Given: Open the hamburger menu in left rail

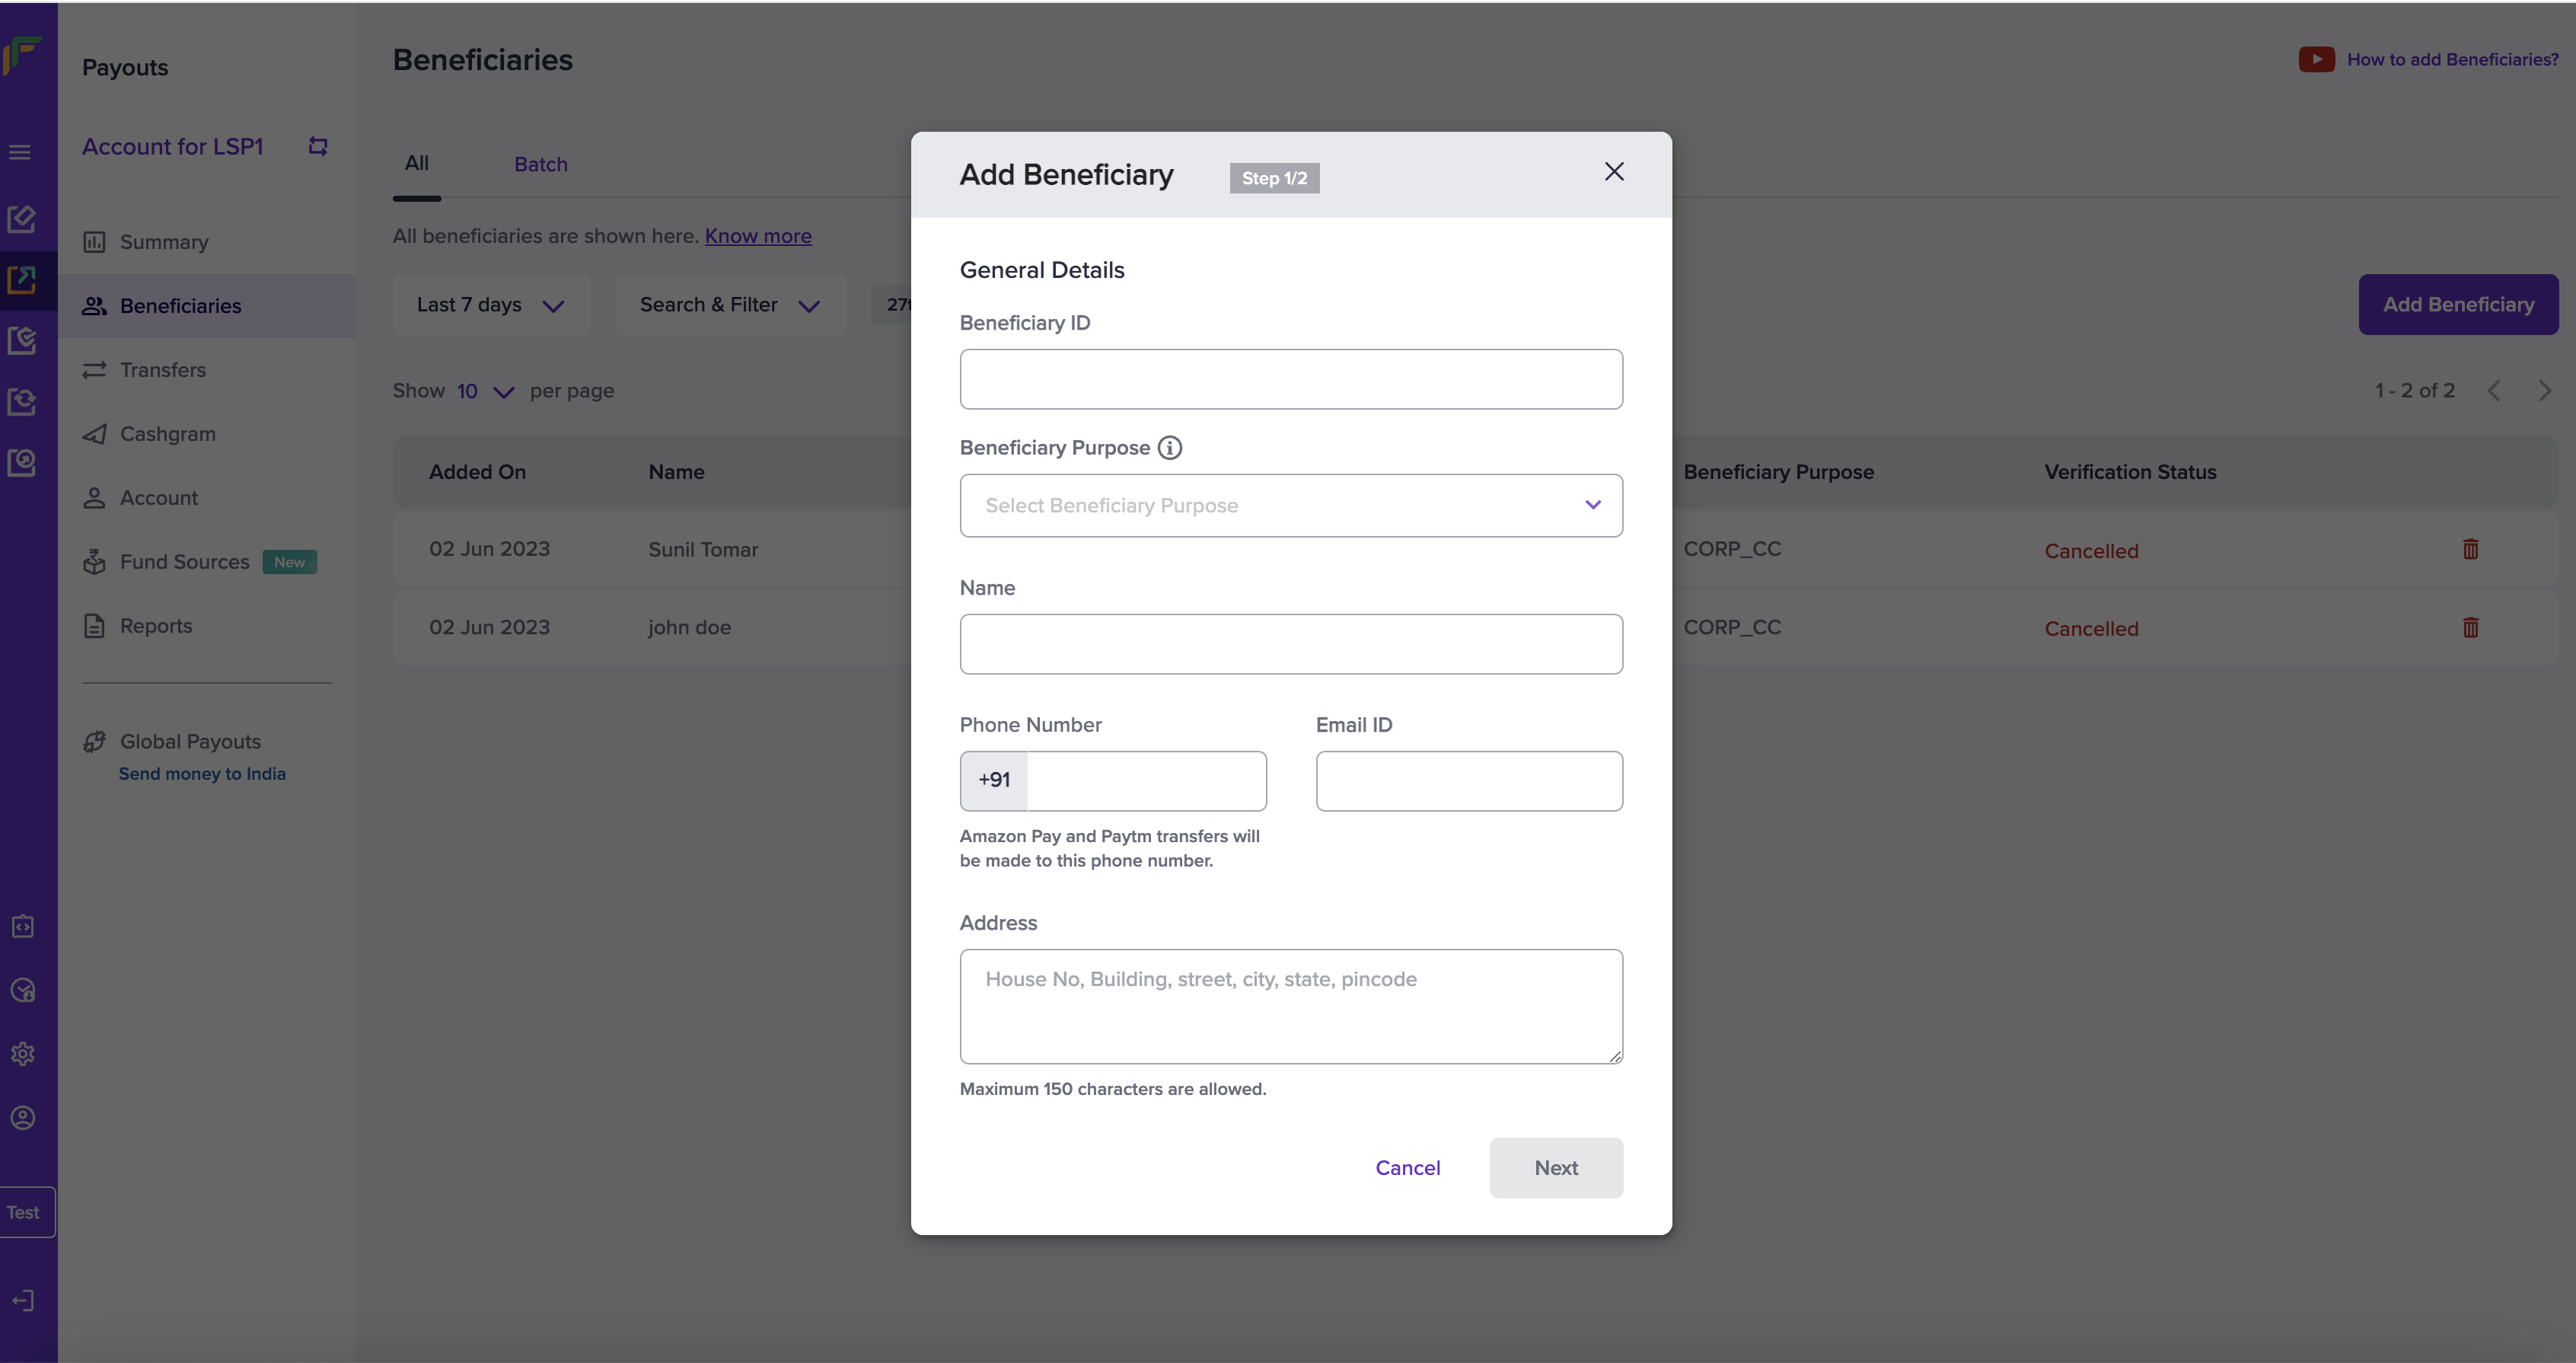Looking at the screenshot, I should 20,152.
